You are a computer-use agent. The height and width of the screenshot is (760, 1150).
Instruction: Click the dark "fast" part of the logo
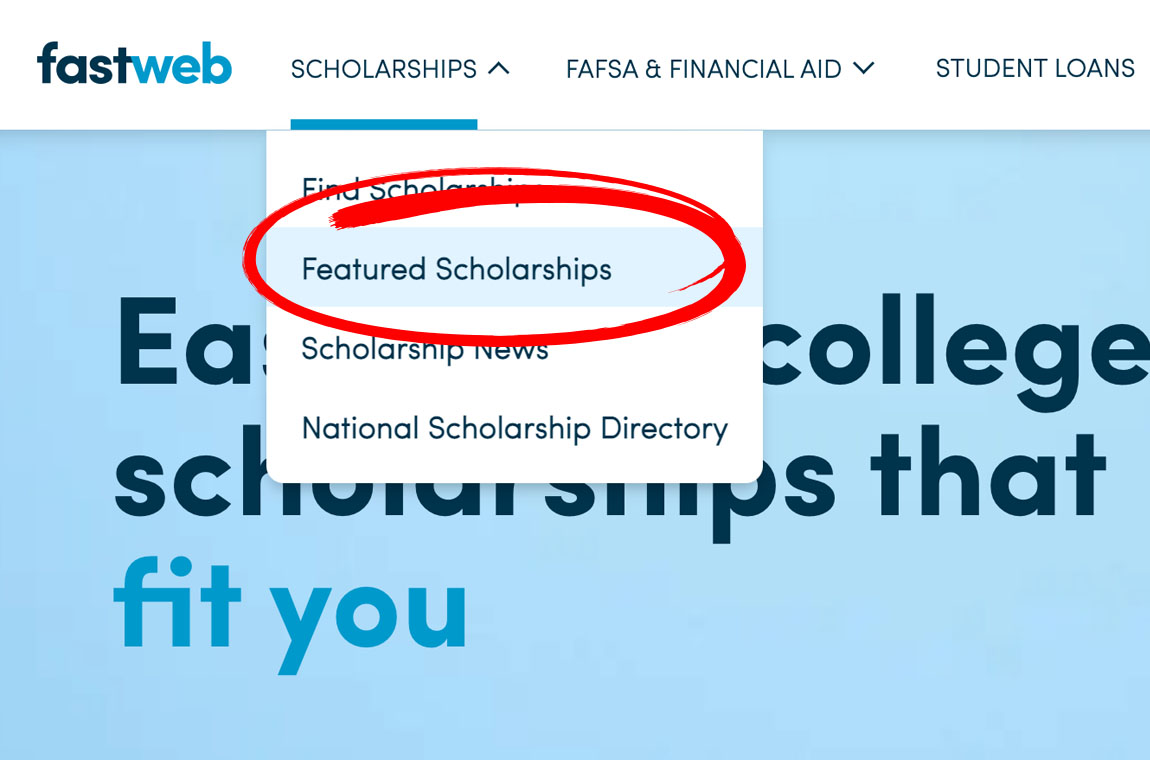point(83,66)
